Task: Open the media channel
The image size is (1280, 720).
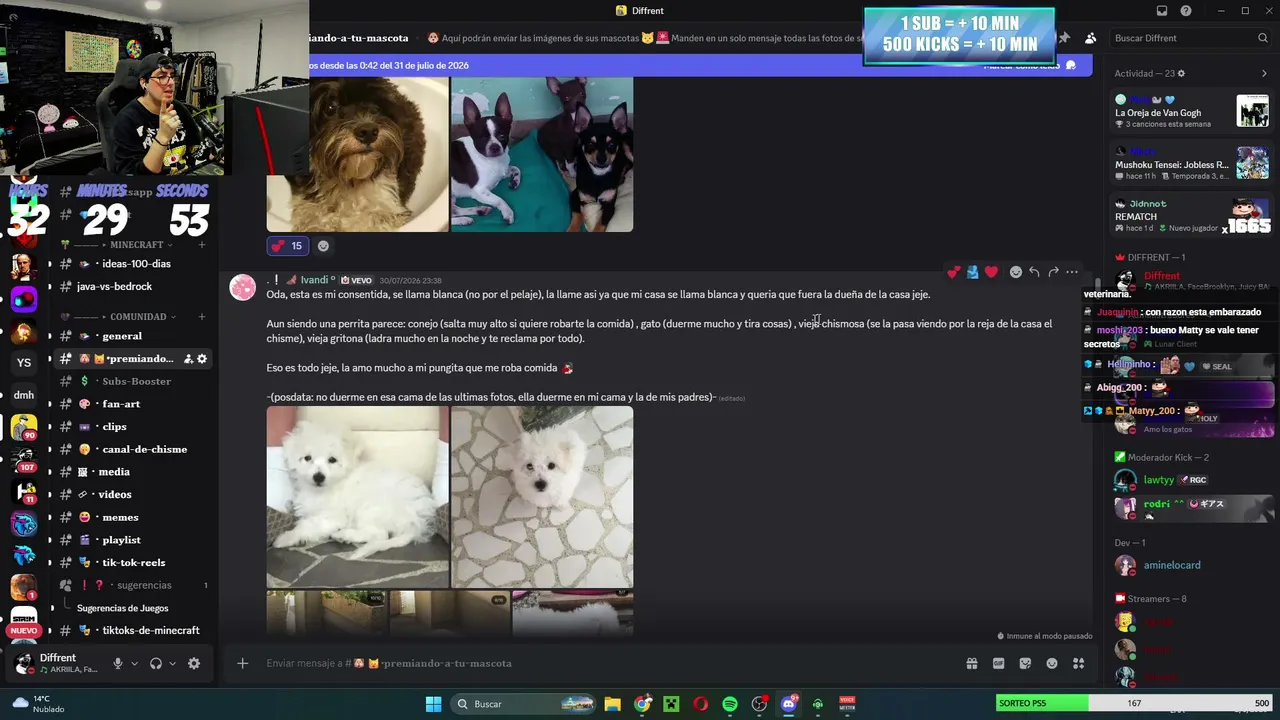Action: 134,472
